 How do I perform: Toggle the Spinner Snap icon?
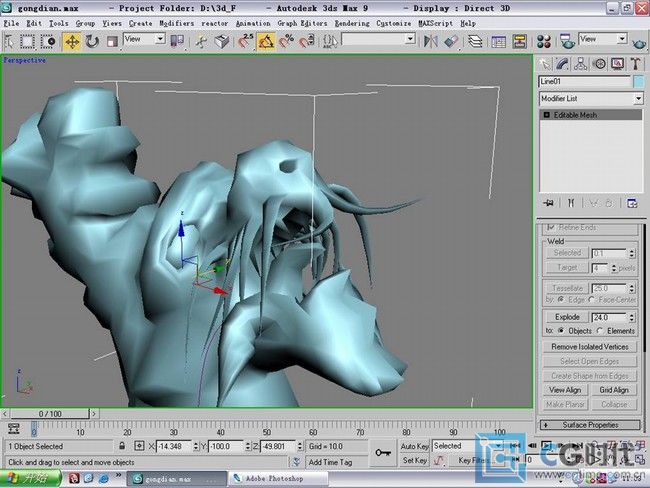[307, 41]
